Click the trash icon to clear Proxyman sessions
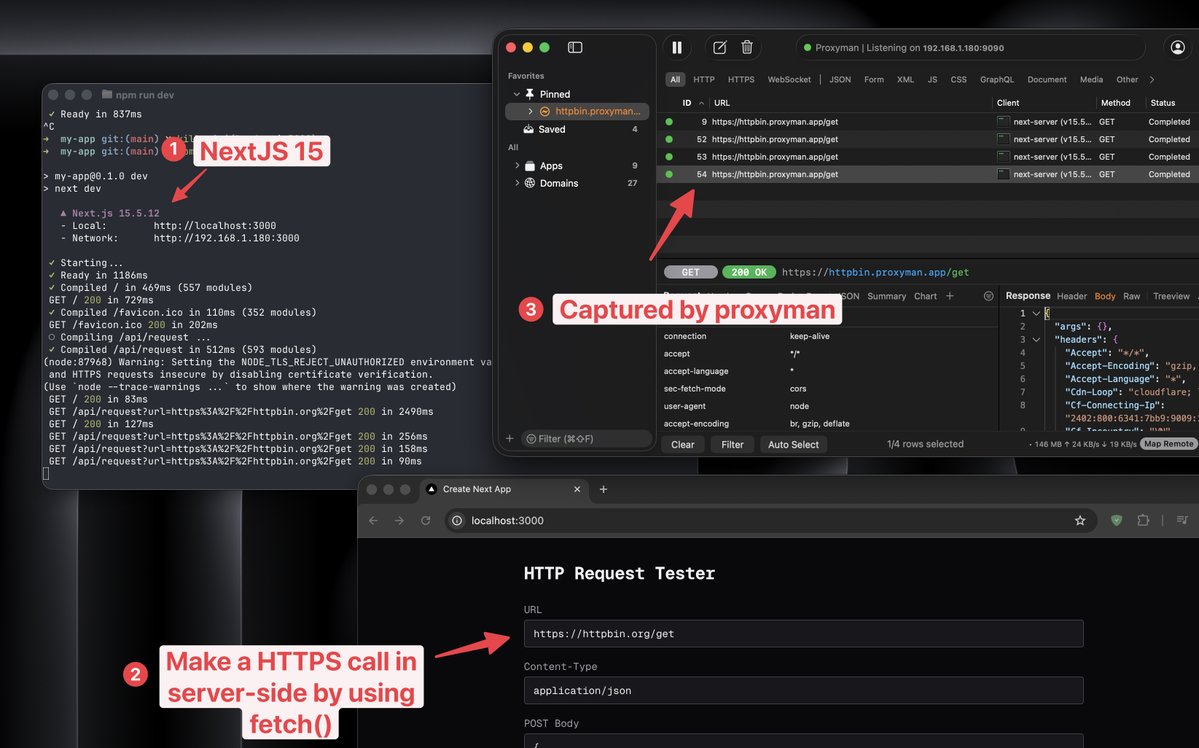Image resolution: width=1199 pixels, height=748 pixels. [x=747, y=47]
